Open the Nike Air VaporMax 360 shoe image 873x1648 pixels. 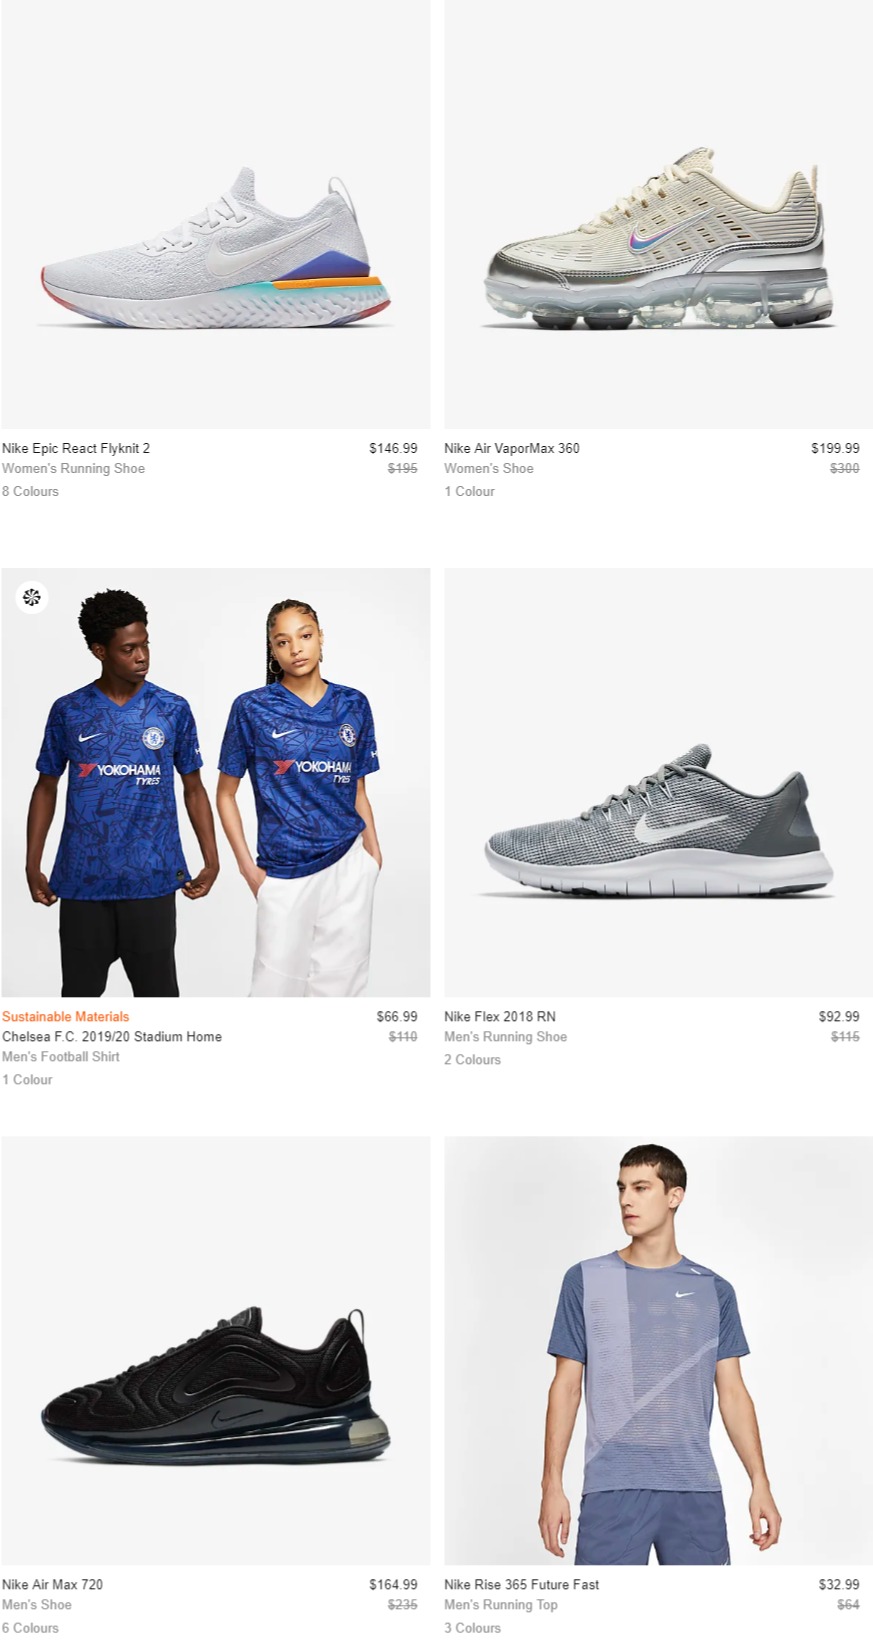(x=658, y=214)
